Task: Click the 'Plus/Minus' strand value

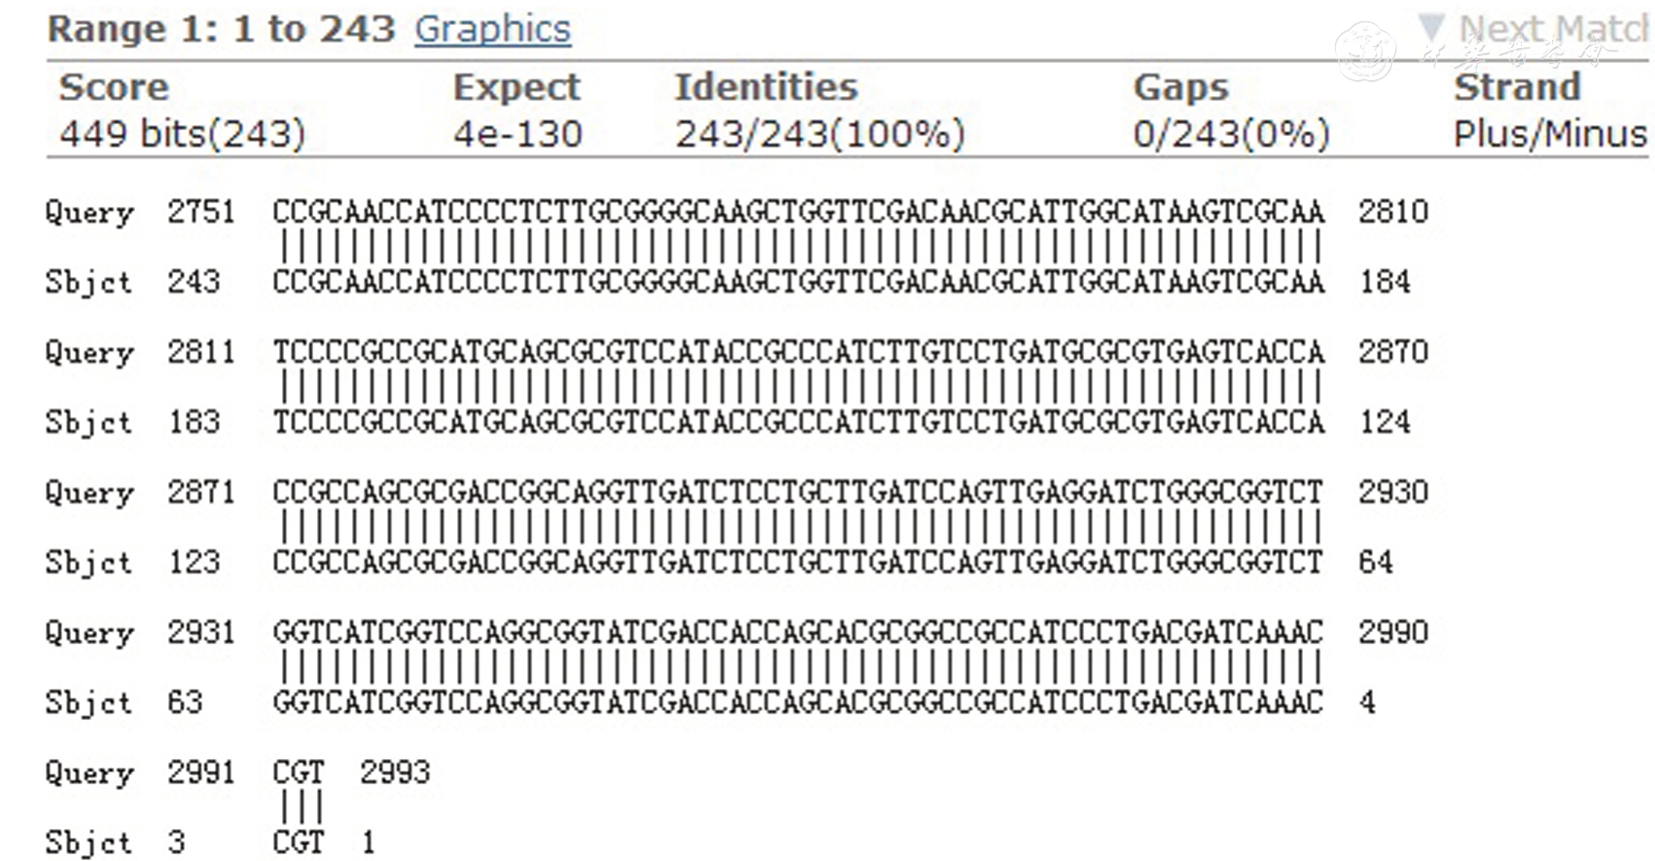Action: point(1549,133)
